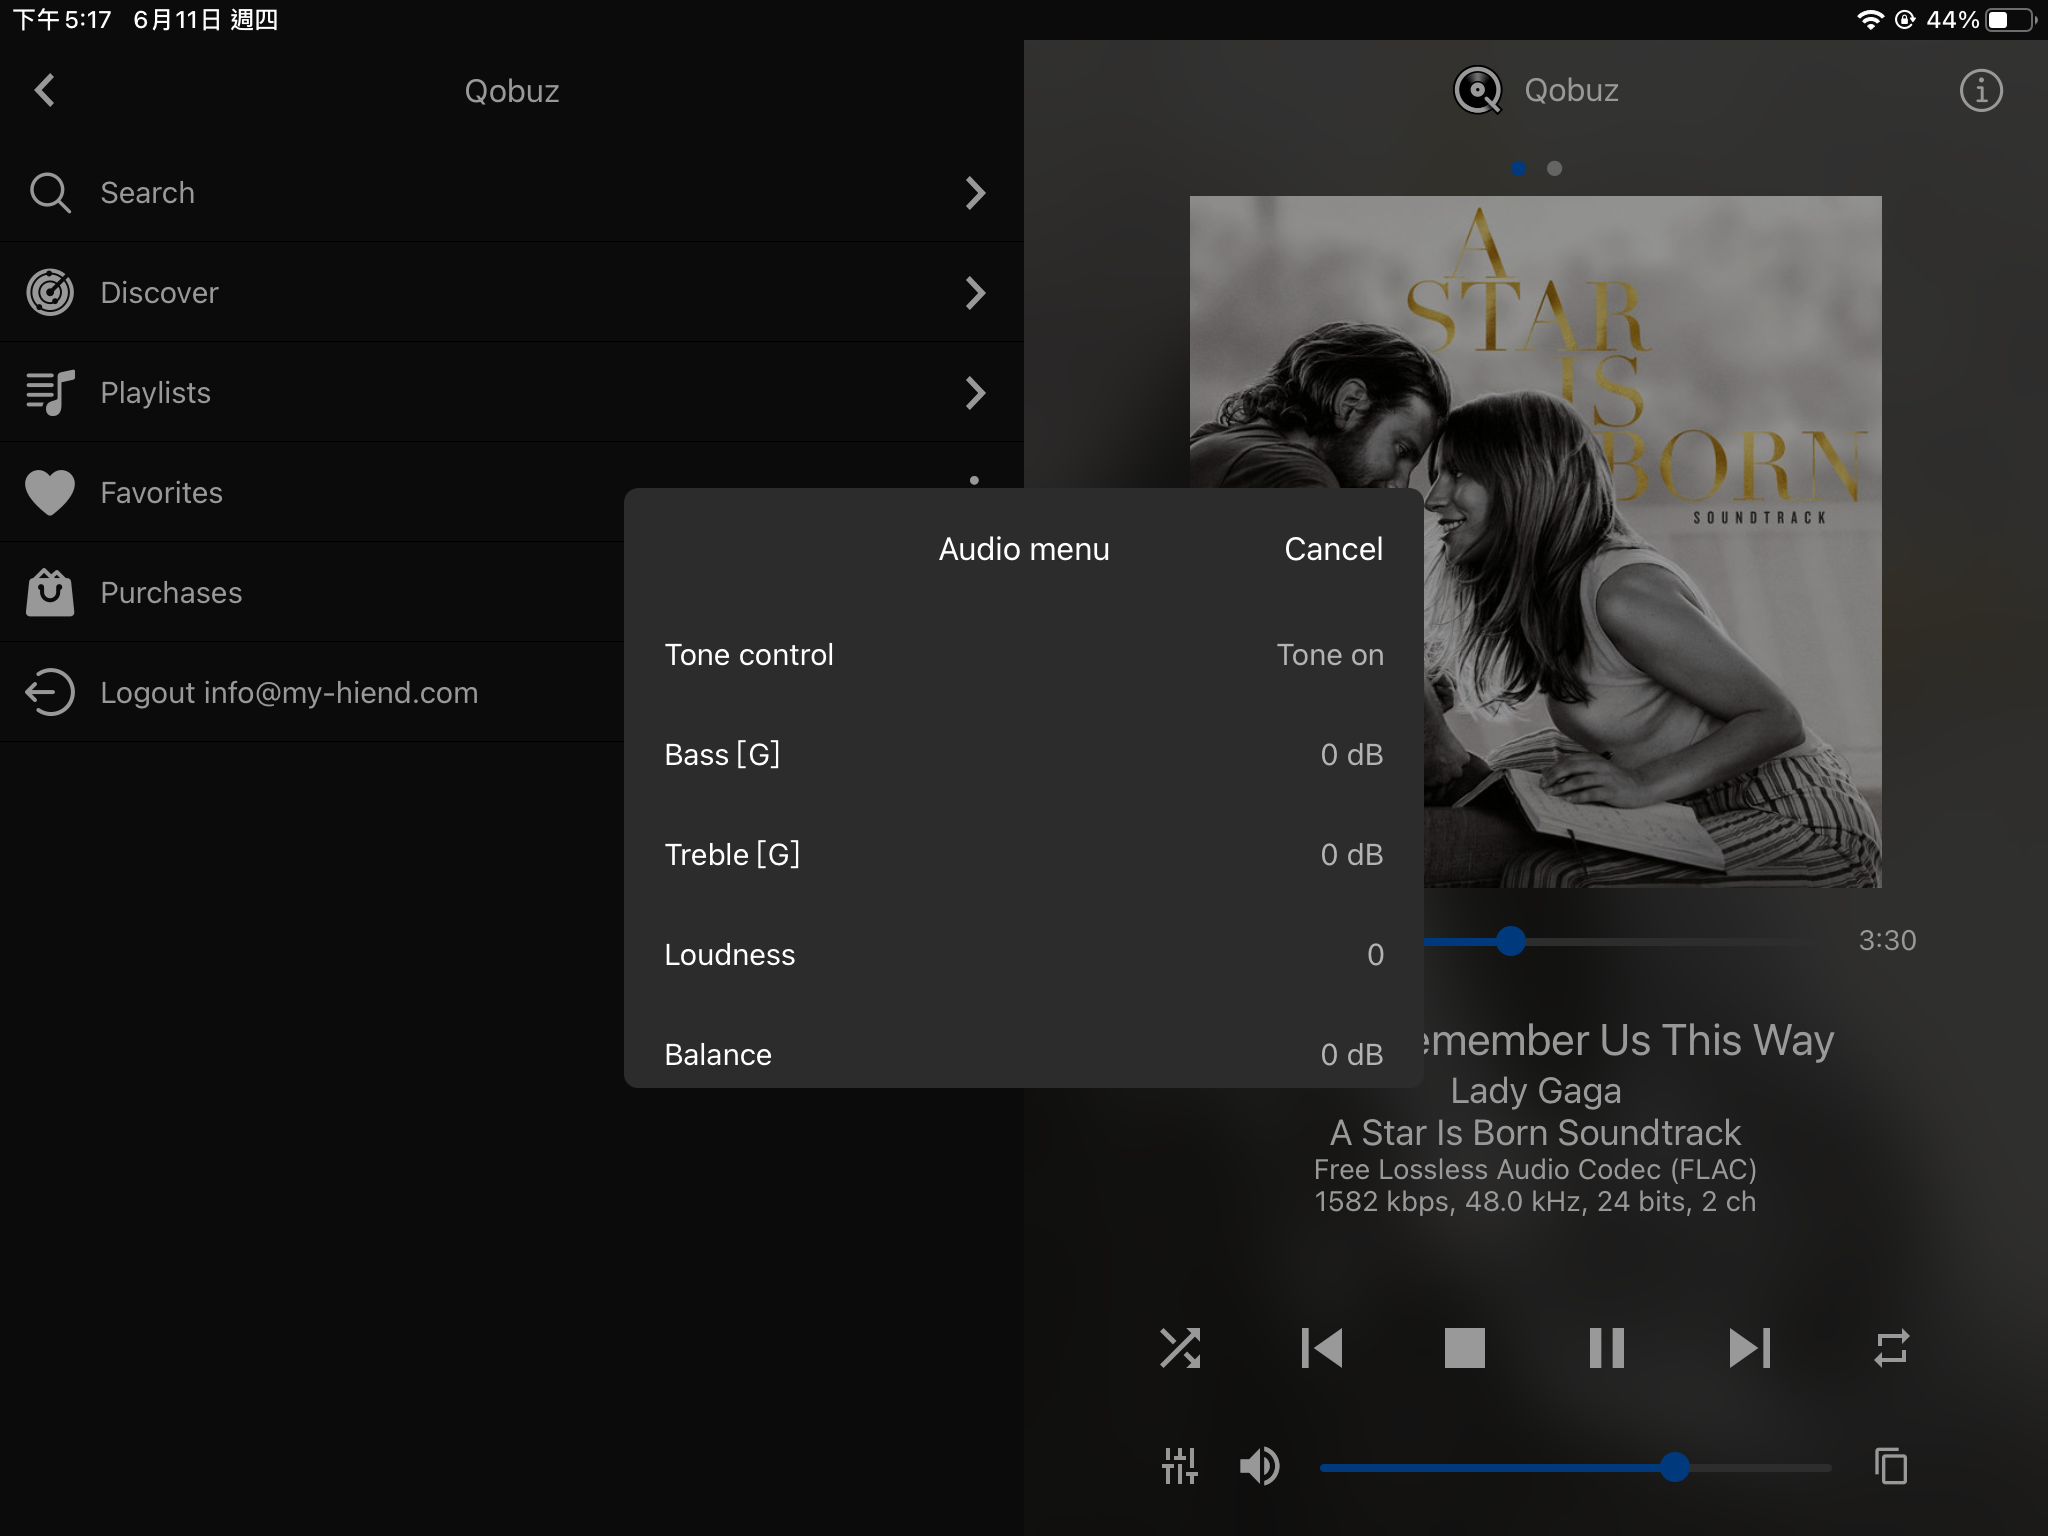Select the Loudness setting
The width and height of the screenshot is (2048, 1536).
(x=1024, y=955)
